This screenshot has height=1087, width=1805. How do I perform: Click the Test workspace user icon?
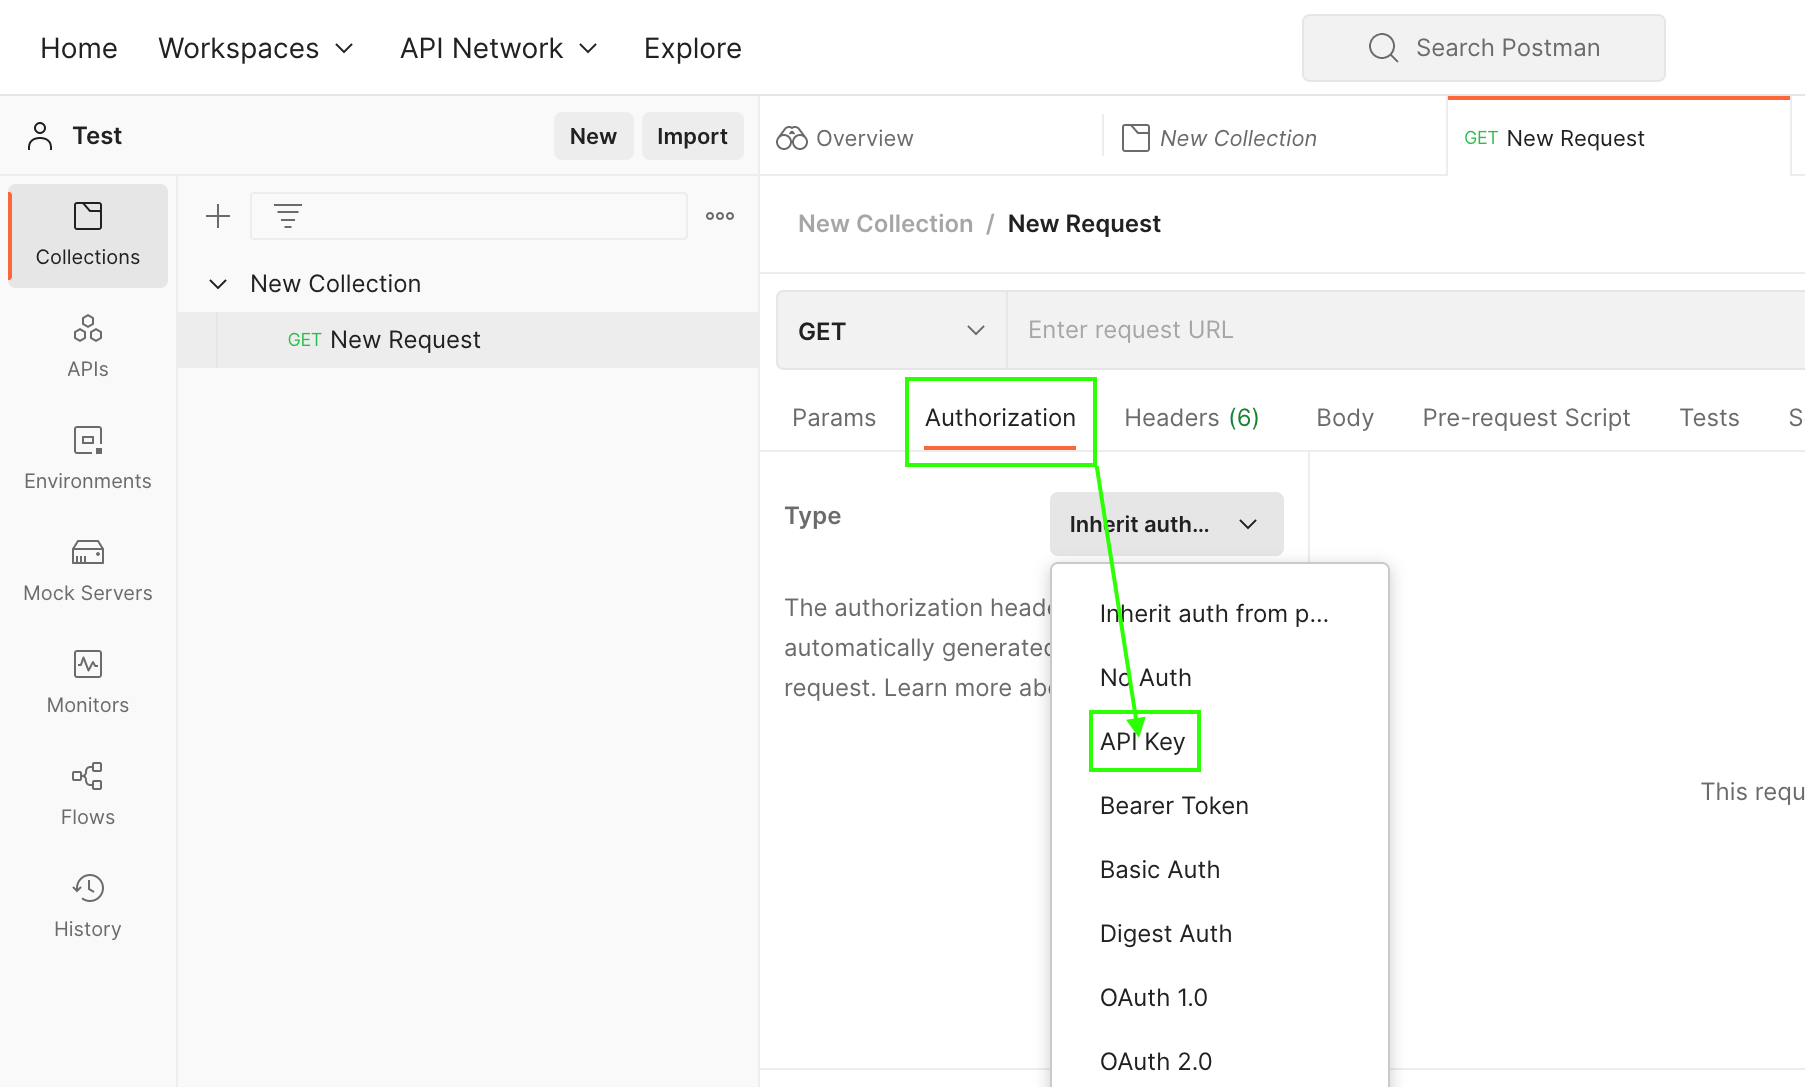click(x=40, y=136)
